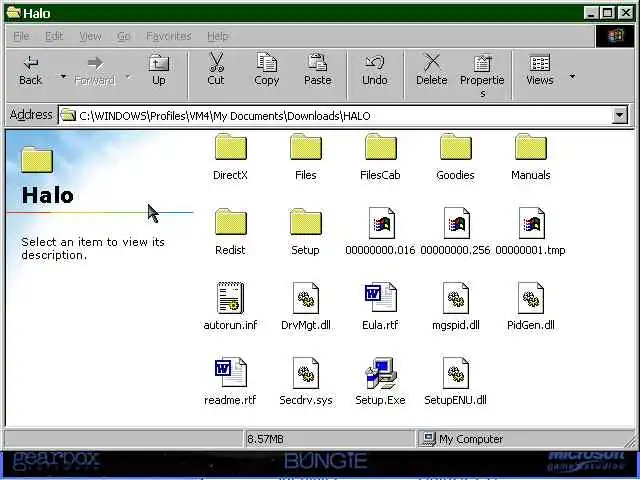
Task: Select the Secdrv.sys file icon
Action: [306, 373]
